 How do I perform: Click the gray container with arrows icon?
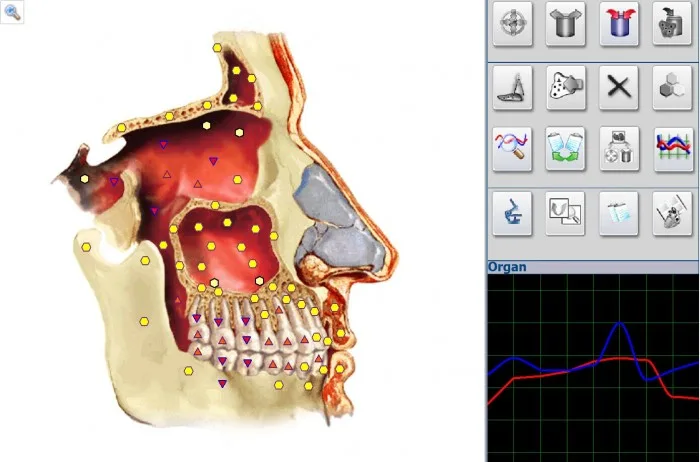tap(566, 23)
